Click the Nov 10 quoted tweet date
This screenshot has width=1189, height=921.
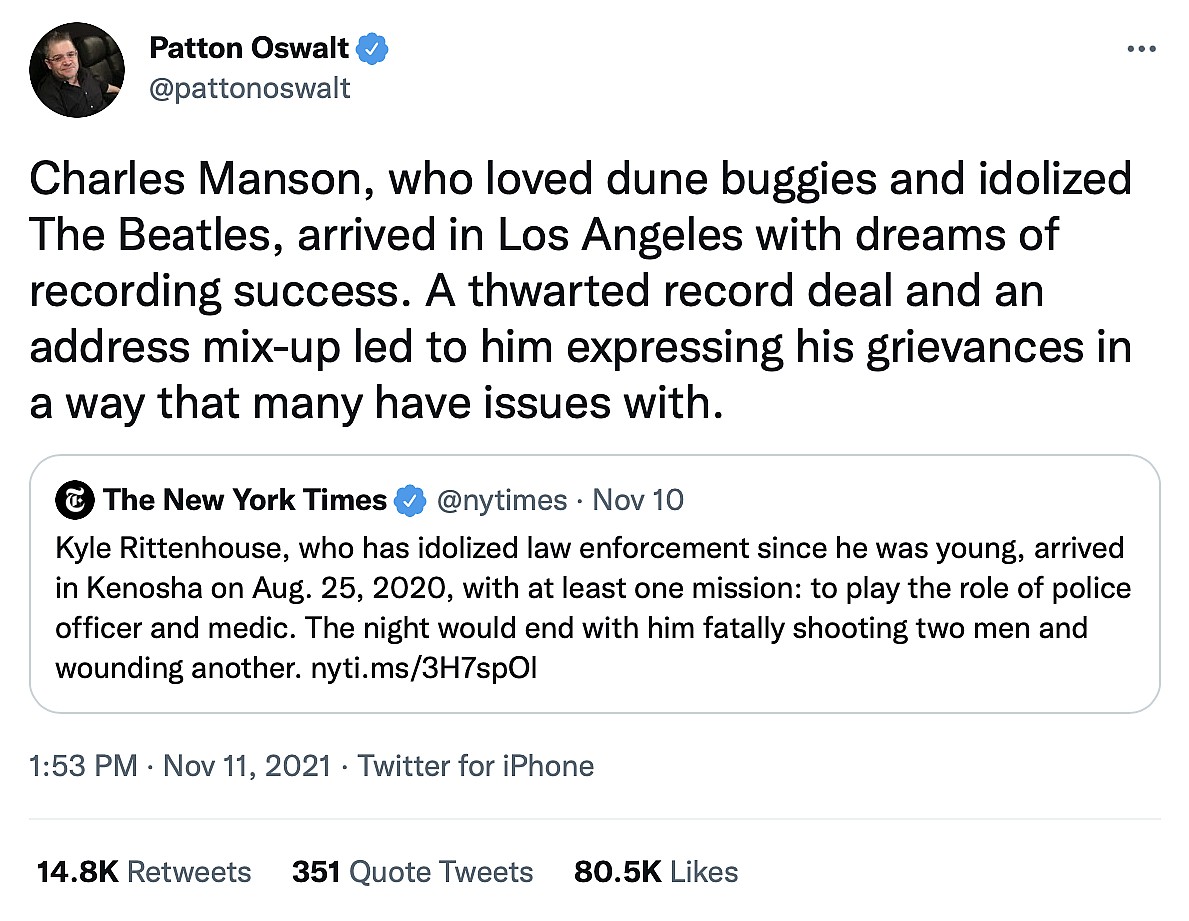tap(638, 500)
